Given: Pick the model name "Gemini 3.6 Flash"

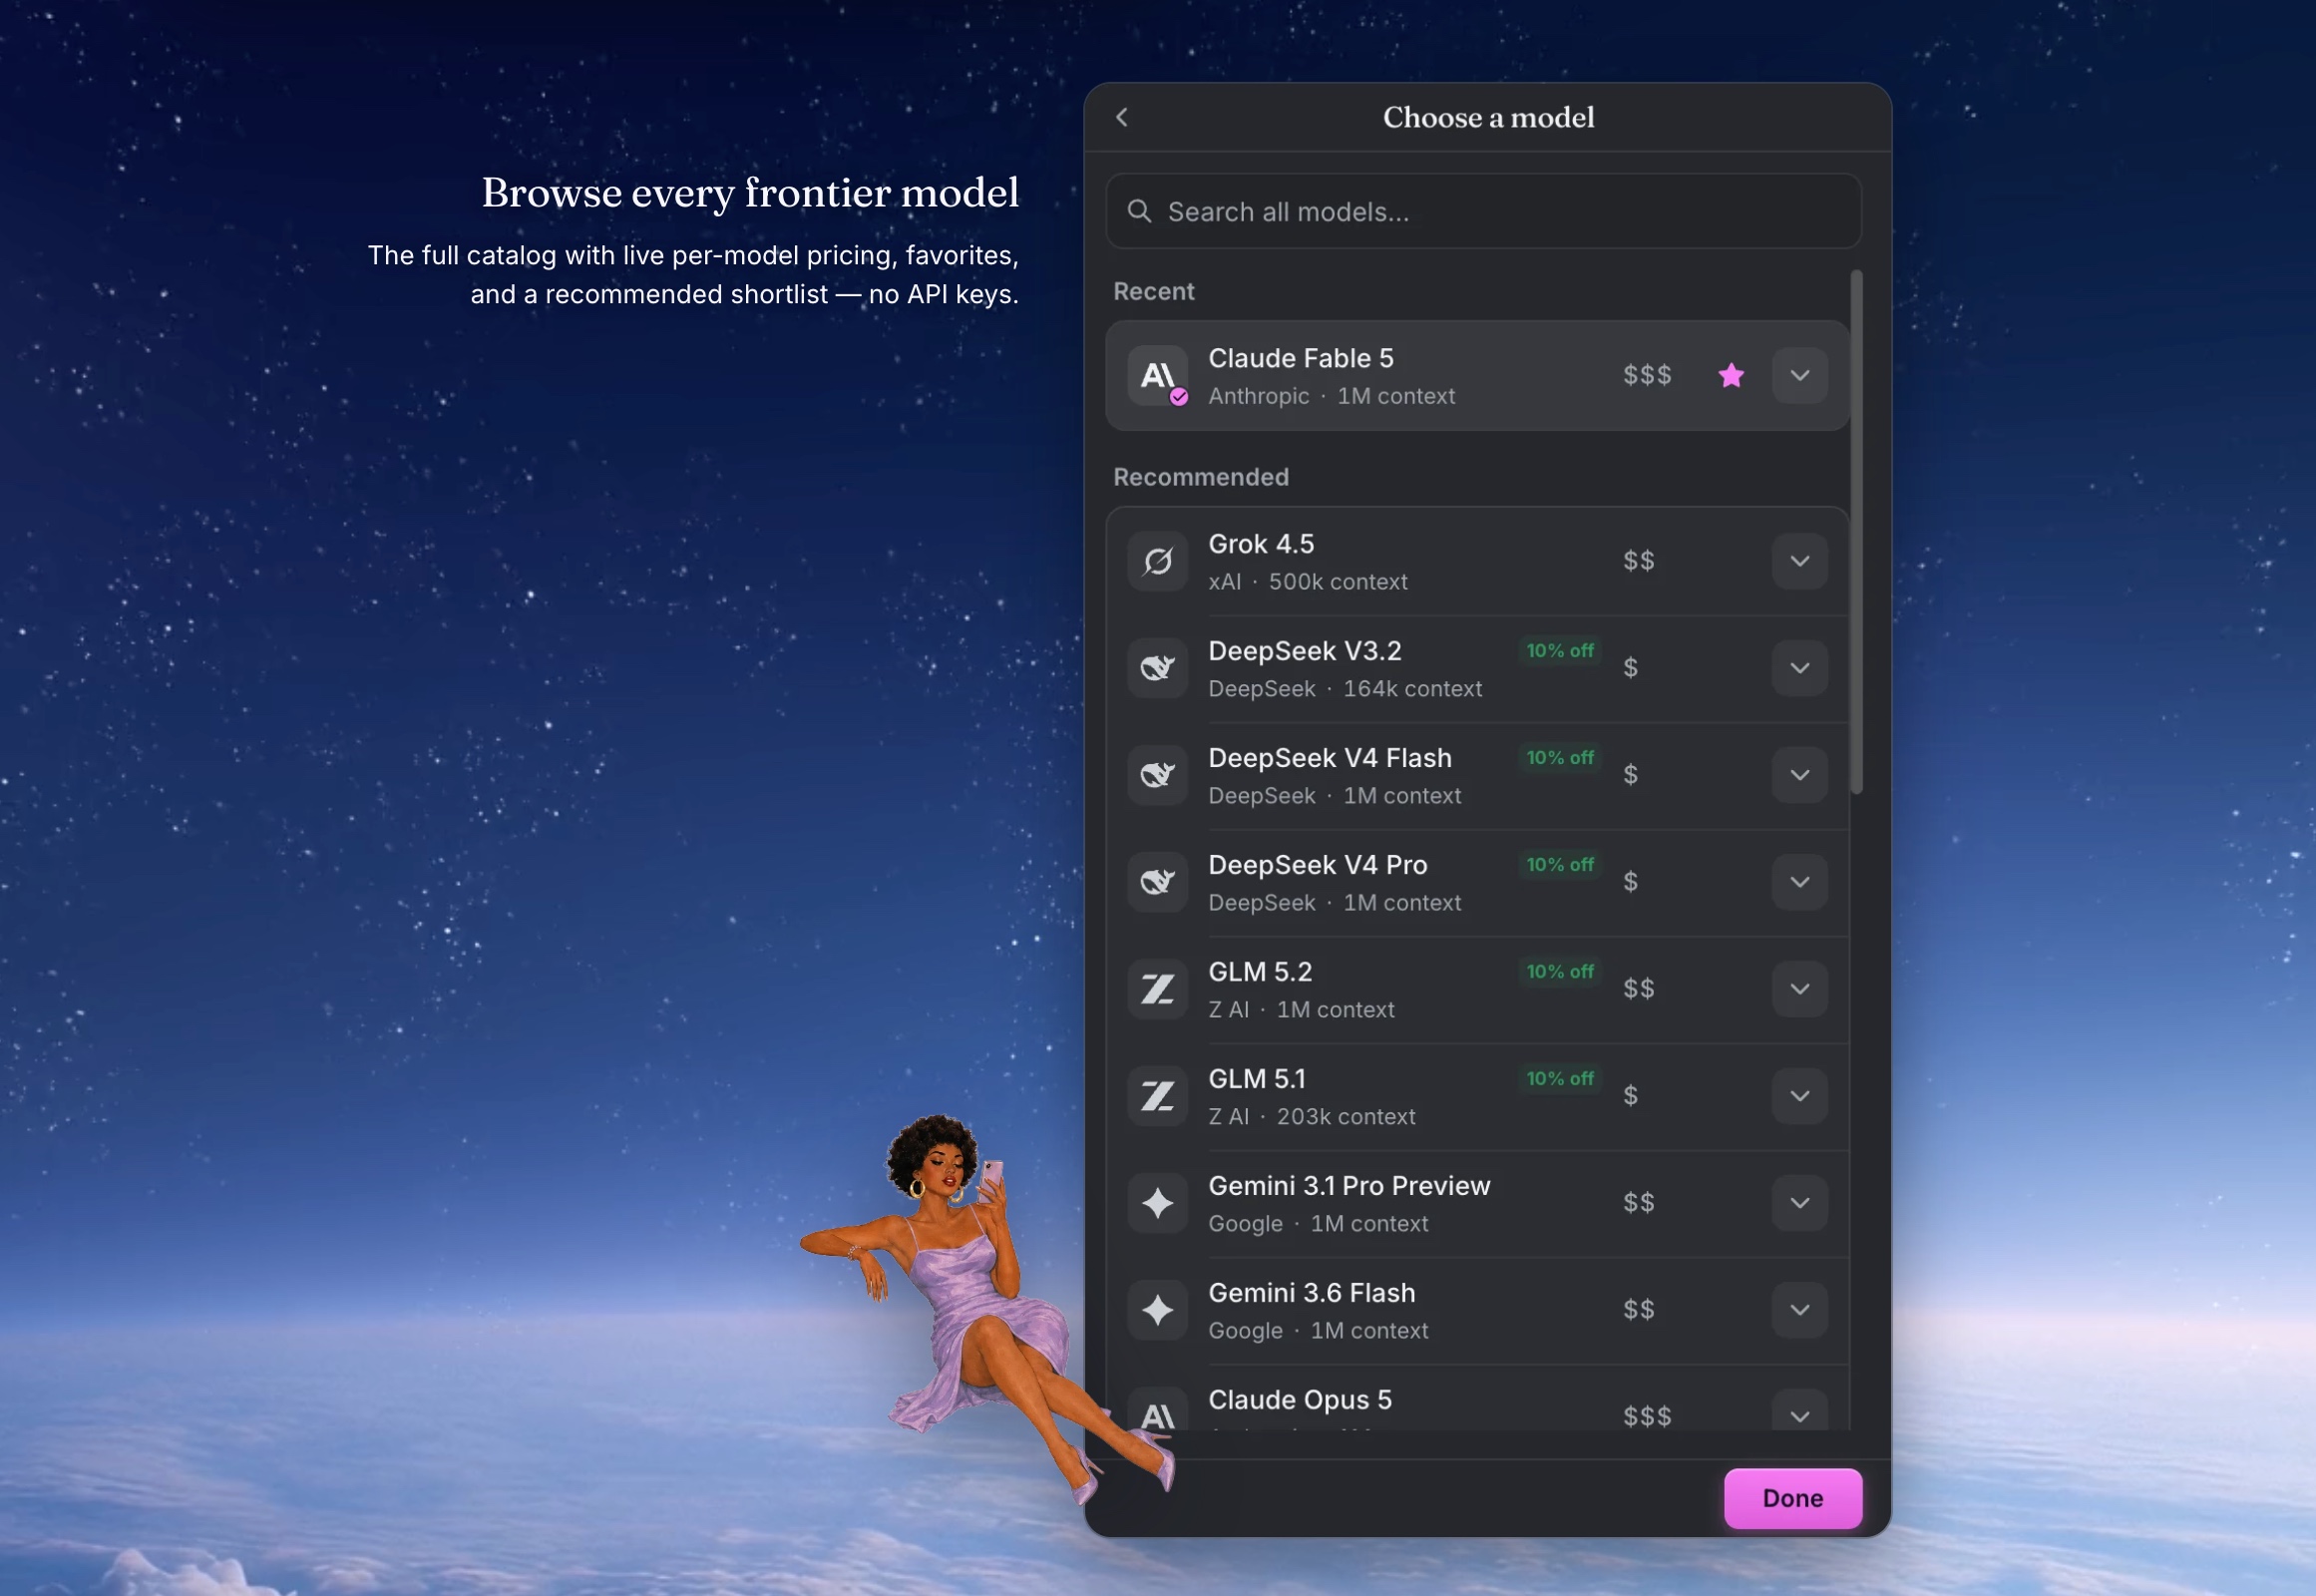Looking at the screenshot, I should pyautogui.click(x=1312, y=1293).
